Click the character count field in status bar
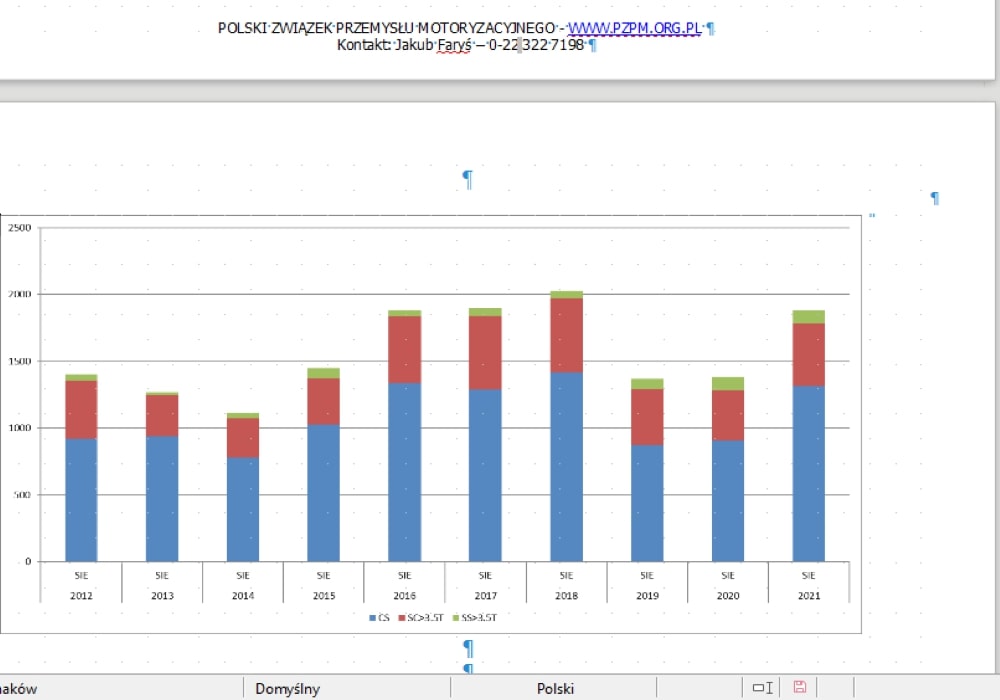The height and width of the screenshot is (700, 1000). coord(20,688)
